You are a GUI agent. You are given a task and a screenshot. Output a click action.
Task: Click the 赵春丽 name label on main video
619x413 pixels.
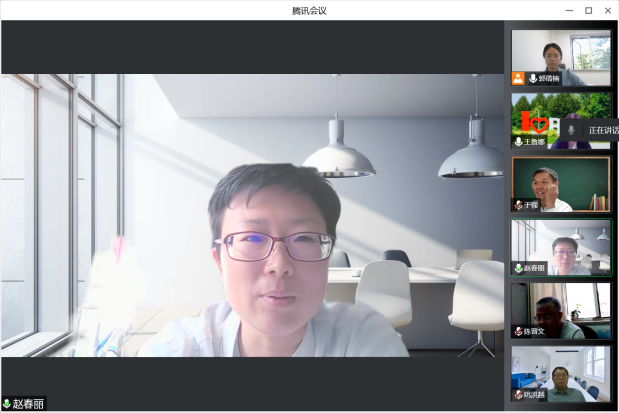click(x=28, y=404)
